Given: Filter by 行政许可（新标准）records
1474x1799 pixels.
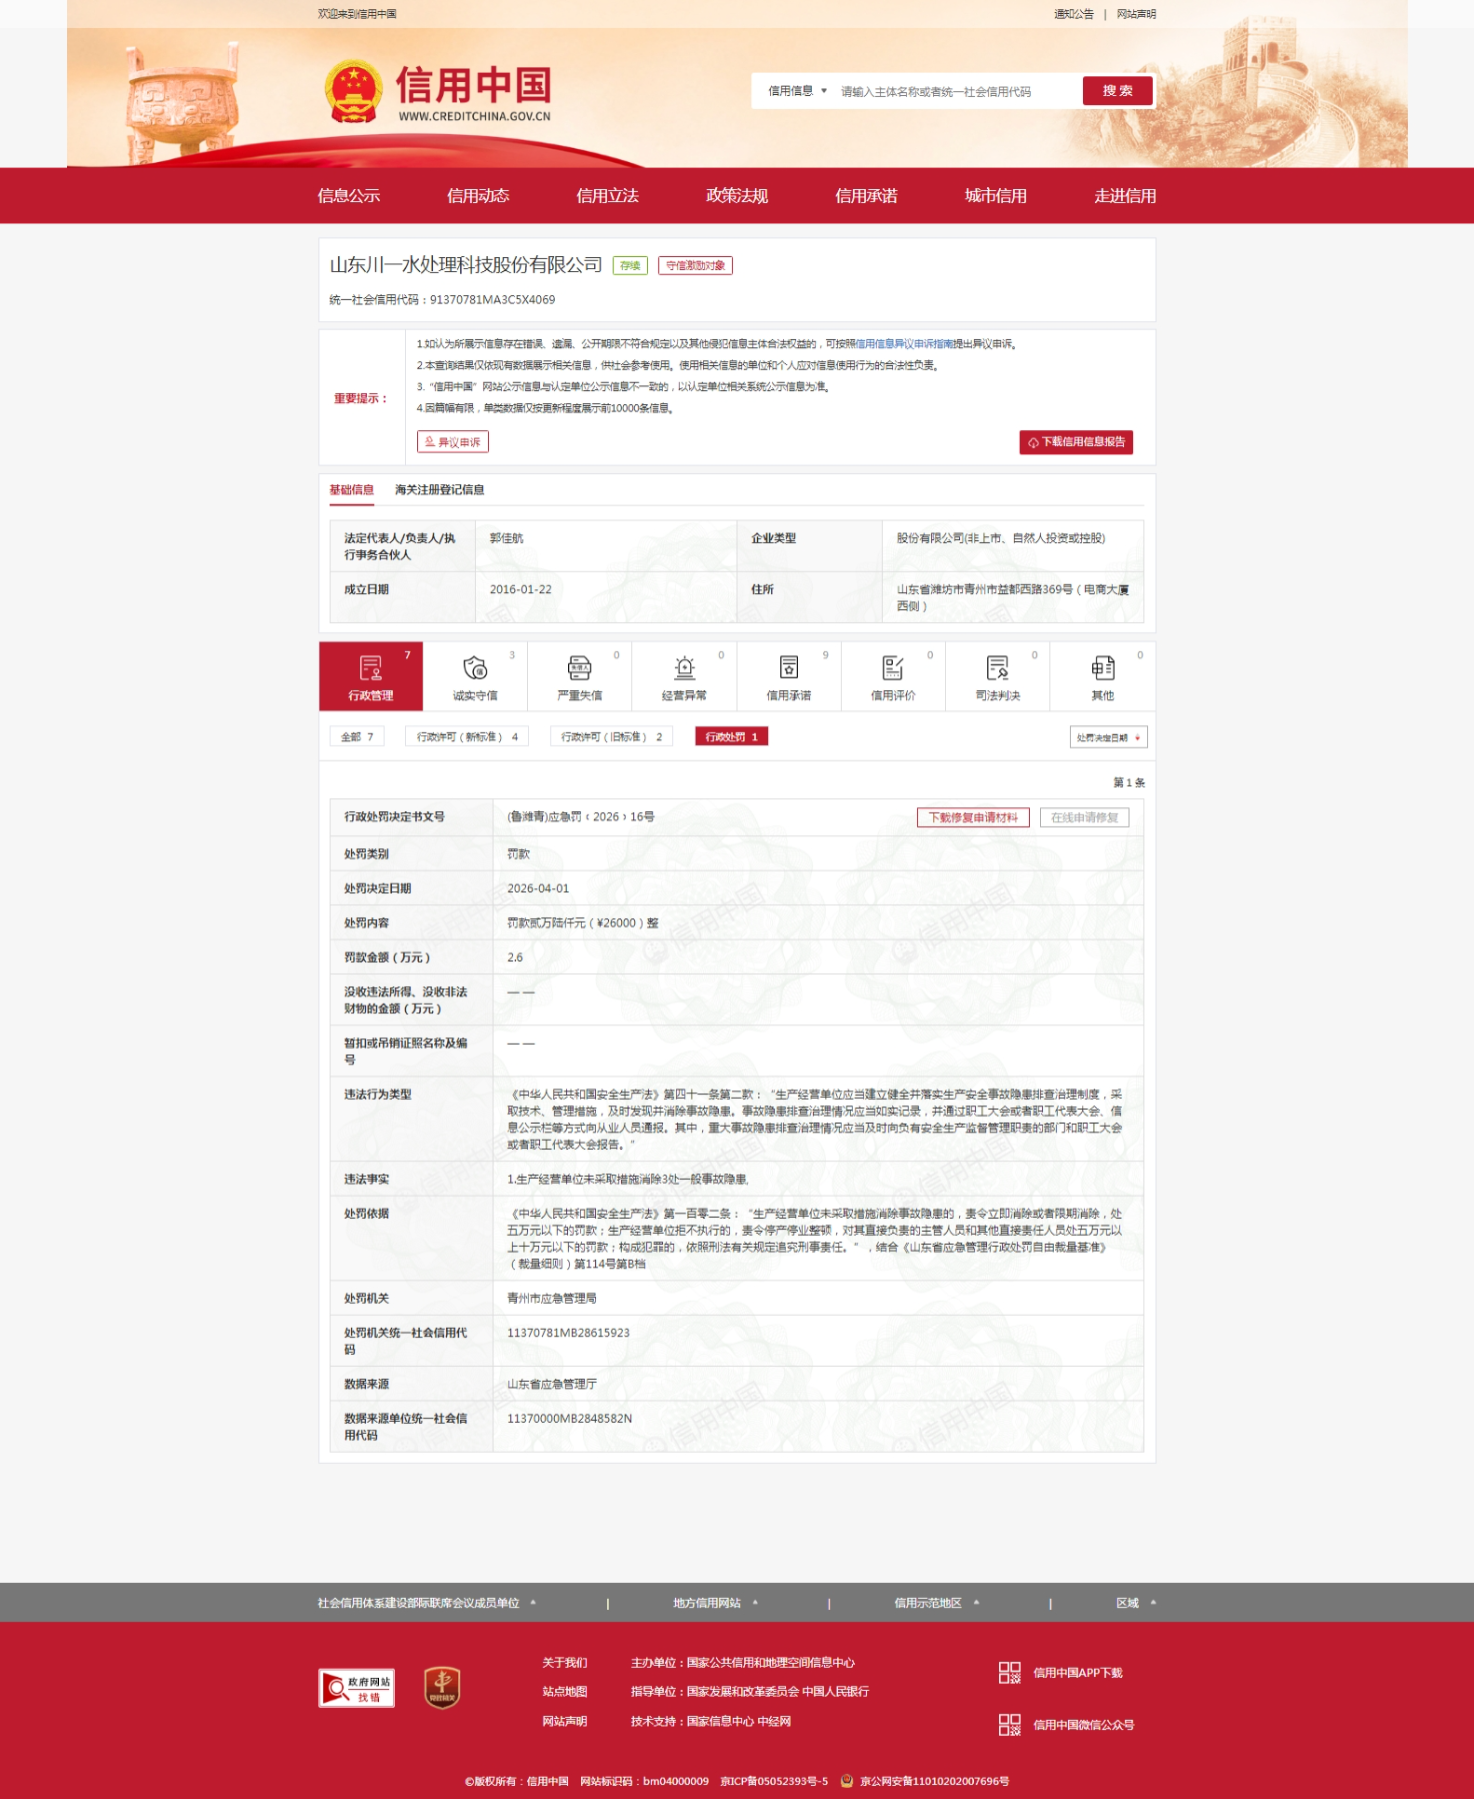Looking at the screenshot, I should [467, 737].
